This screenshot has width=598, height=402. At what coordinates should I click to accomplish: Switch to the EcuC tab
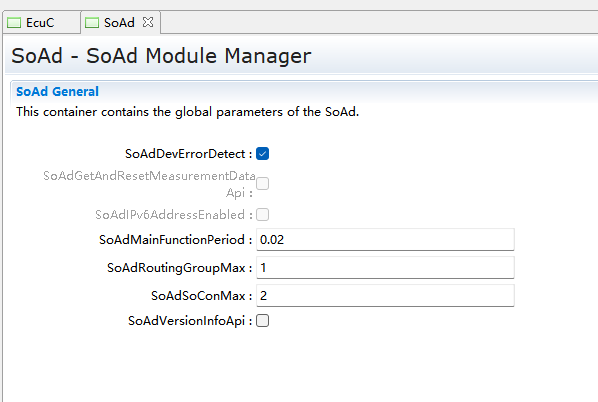click(40, 23)
